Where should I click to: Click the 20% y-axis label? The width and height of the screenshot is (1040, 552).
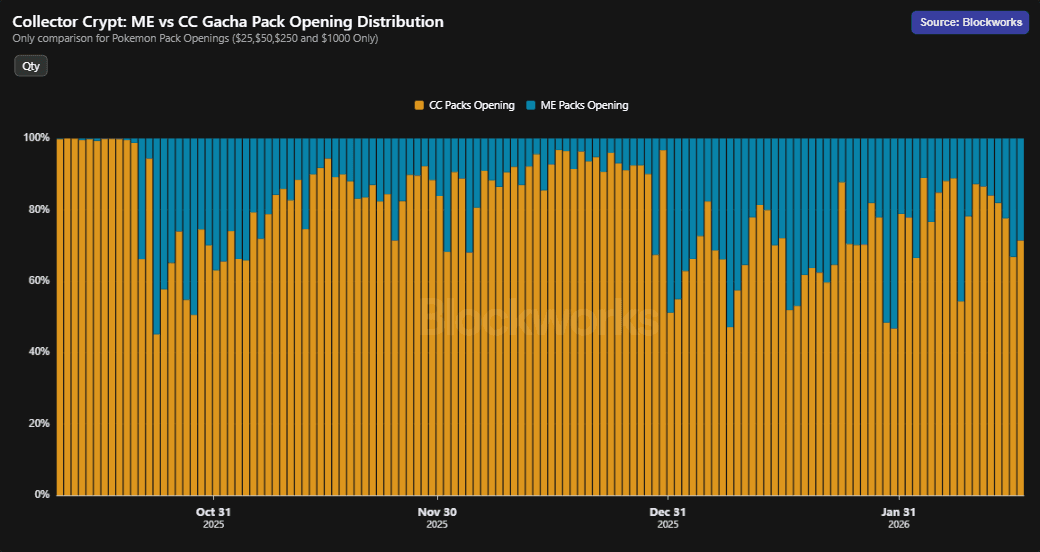(39, 423)
